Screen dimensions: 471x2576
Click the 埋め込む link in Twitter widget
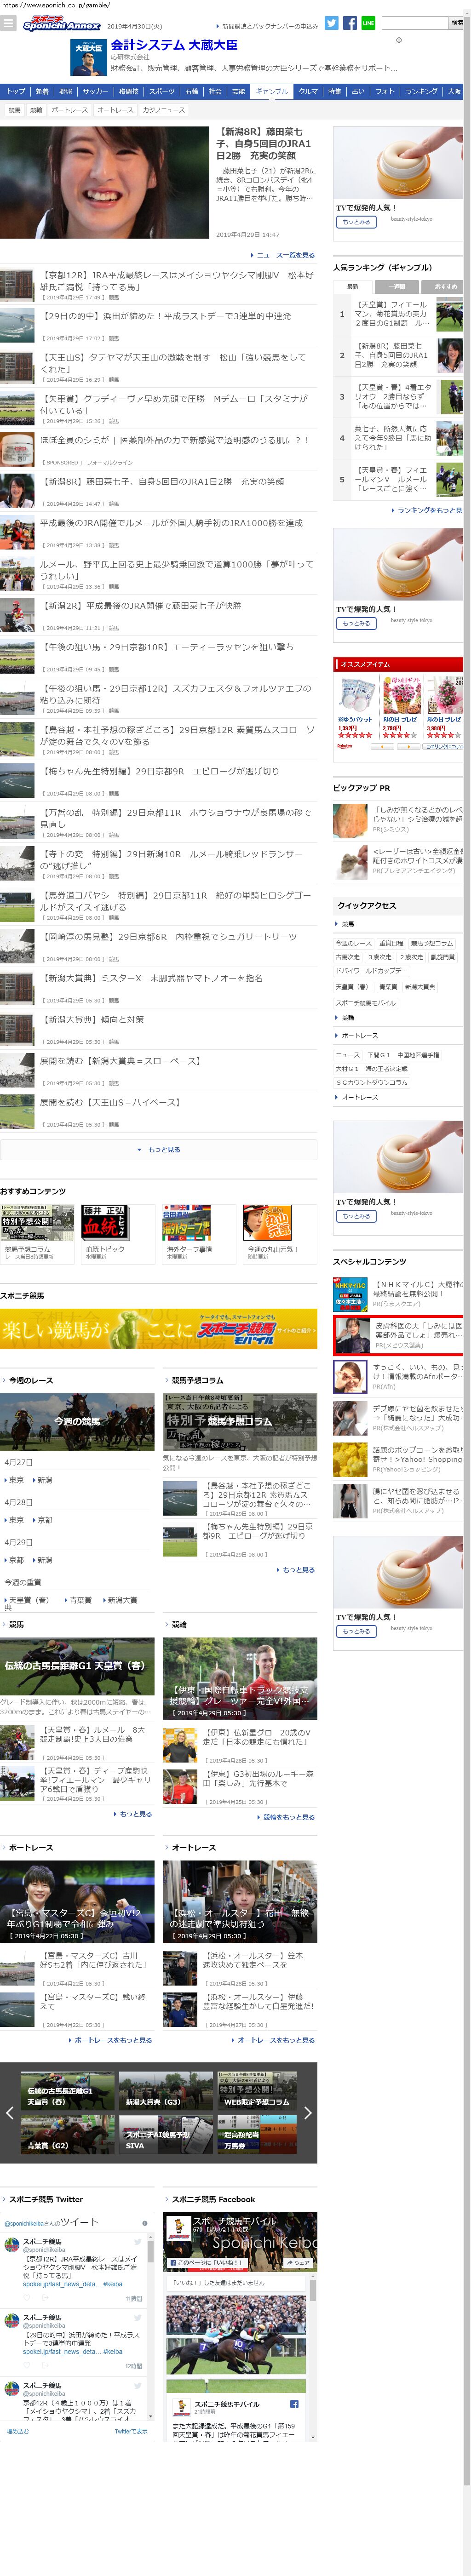point(18,2431)
